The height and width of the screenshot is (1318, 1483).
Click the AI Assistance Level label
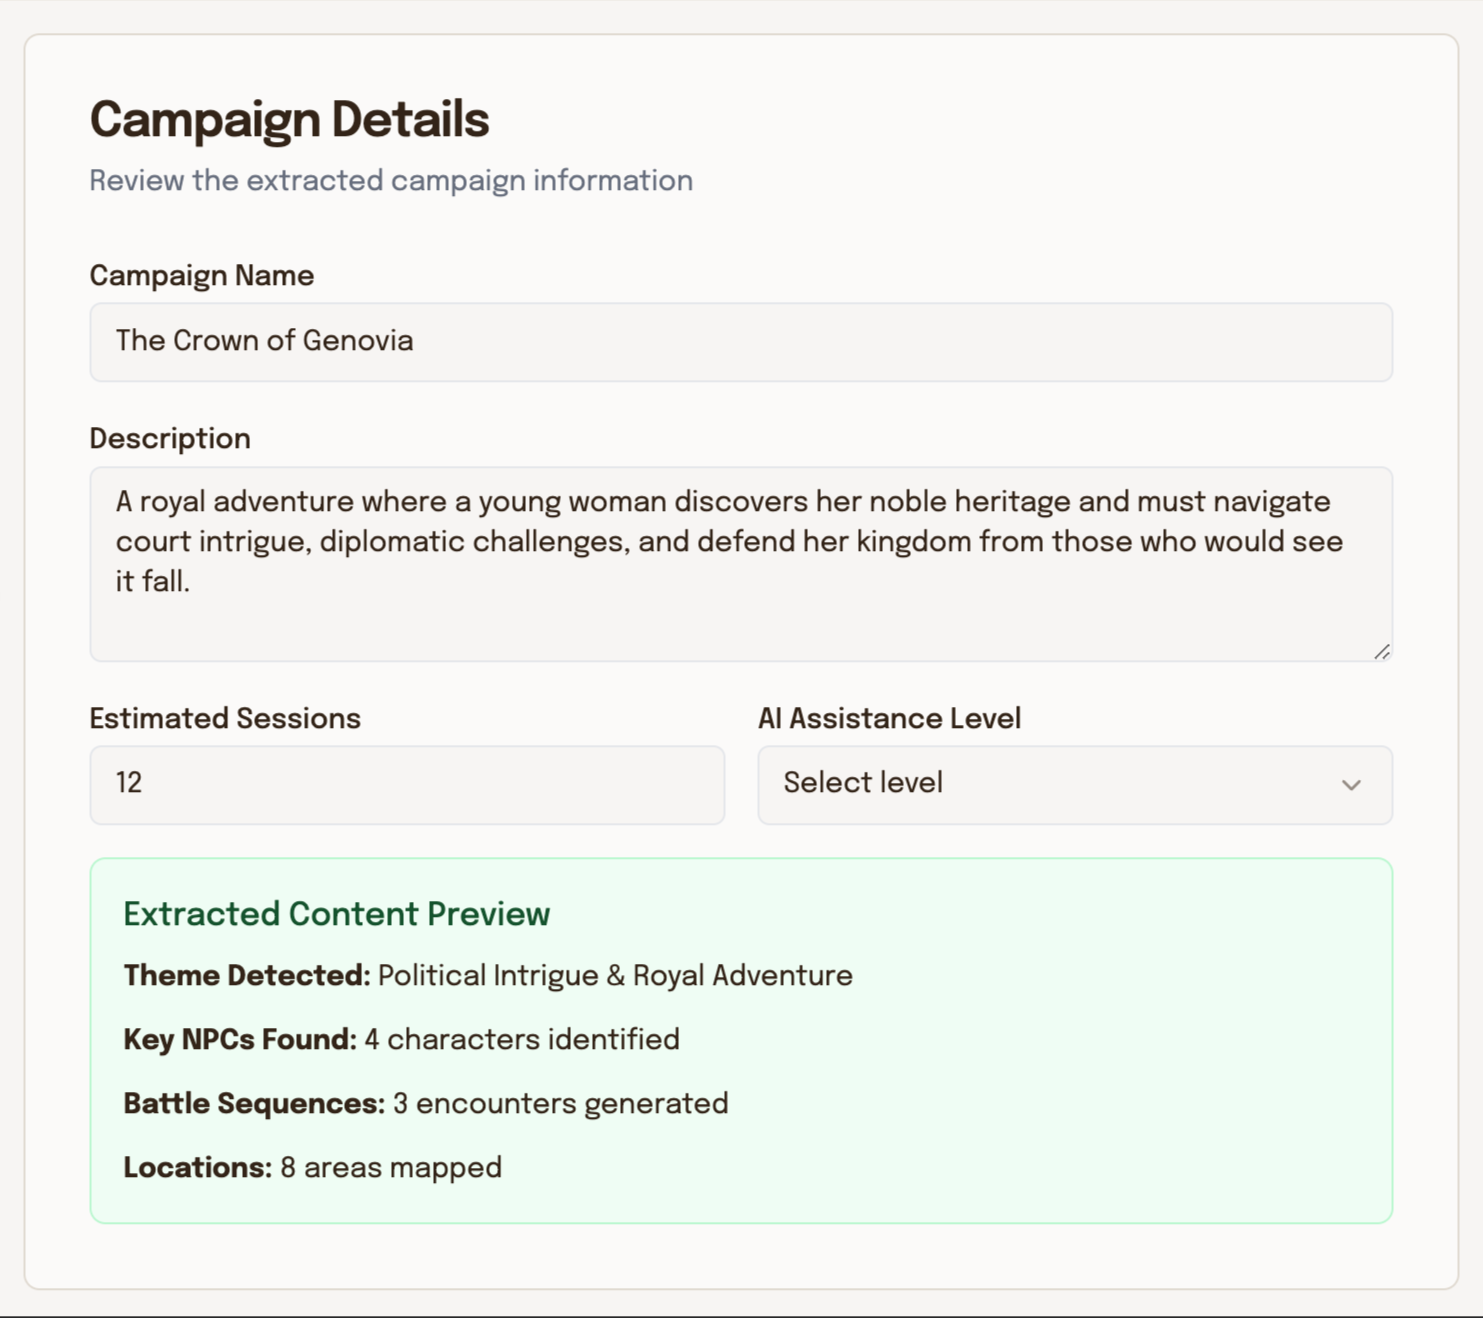(x=889, y=719)
